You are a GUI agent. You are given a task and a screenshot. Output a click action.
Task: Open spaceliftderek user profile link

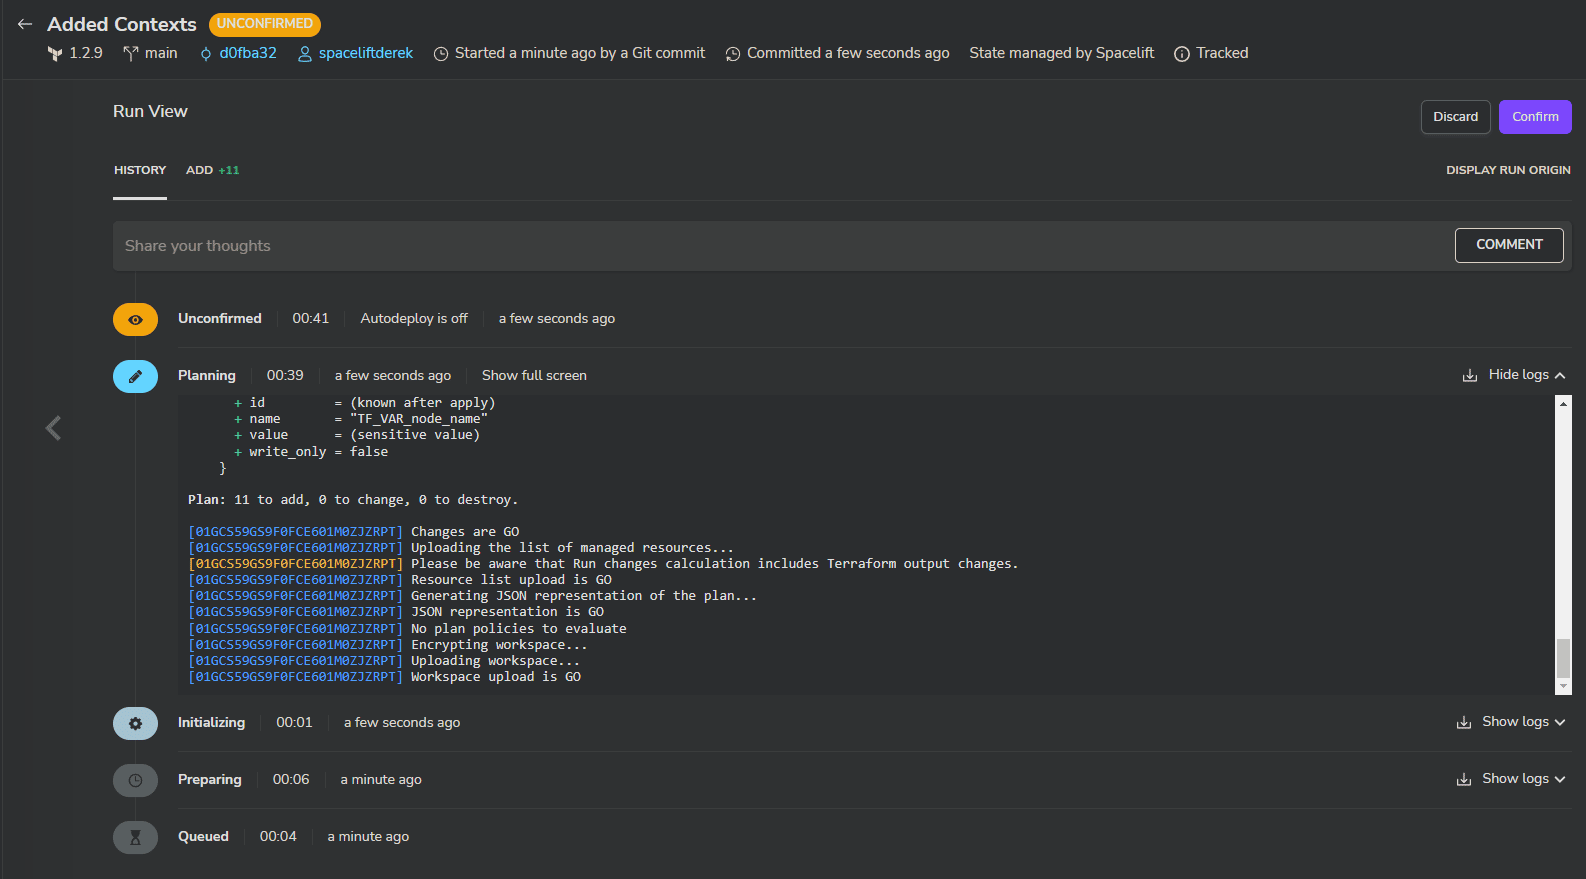(365, 53)
